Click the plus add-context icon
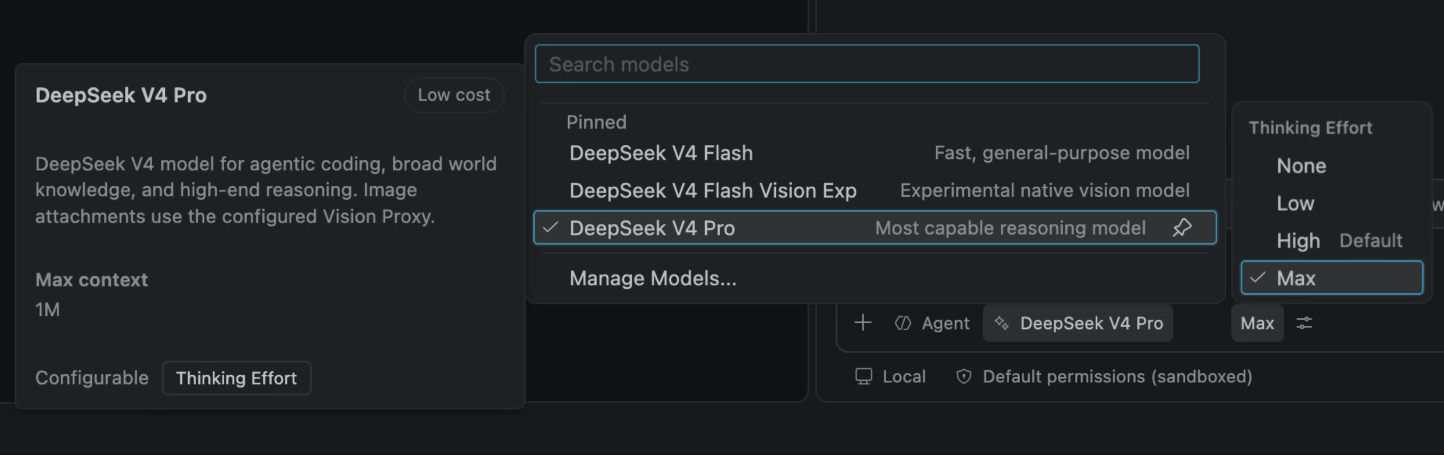 pos(863,323)
